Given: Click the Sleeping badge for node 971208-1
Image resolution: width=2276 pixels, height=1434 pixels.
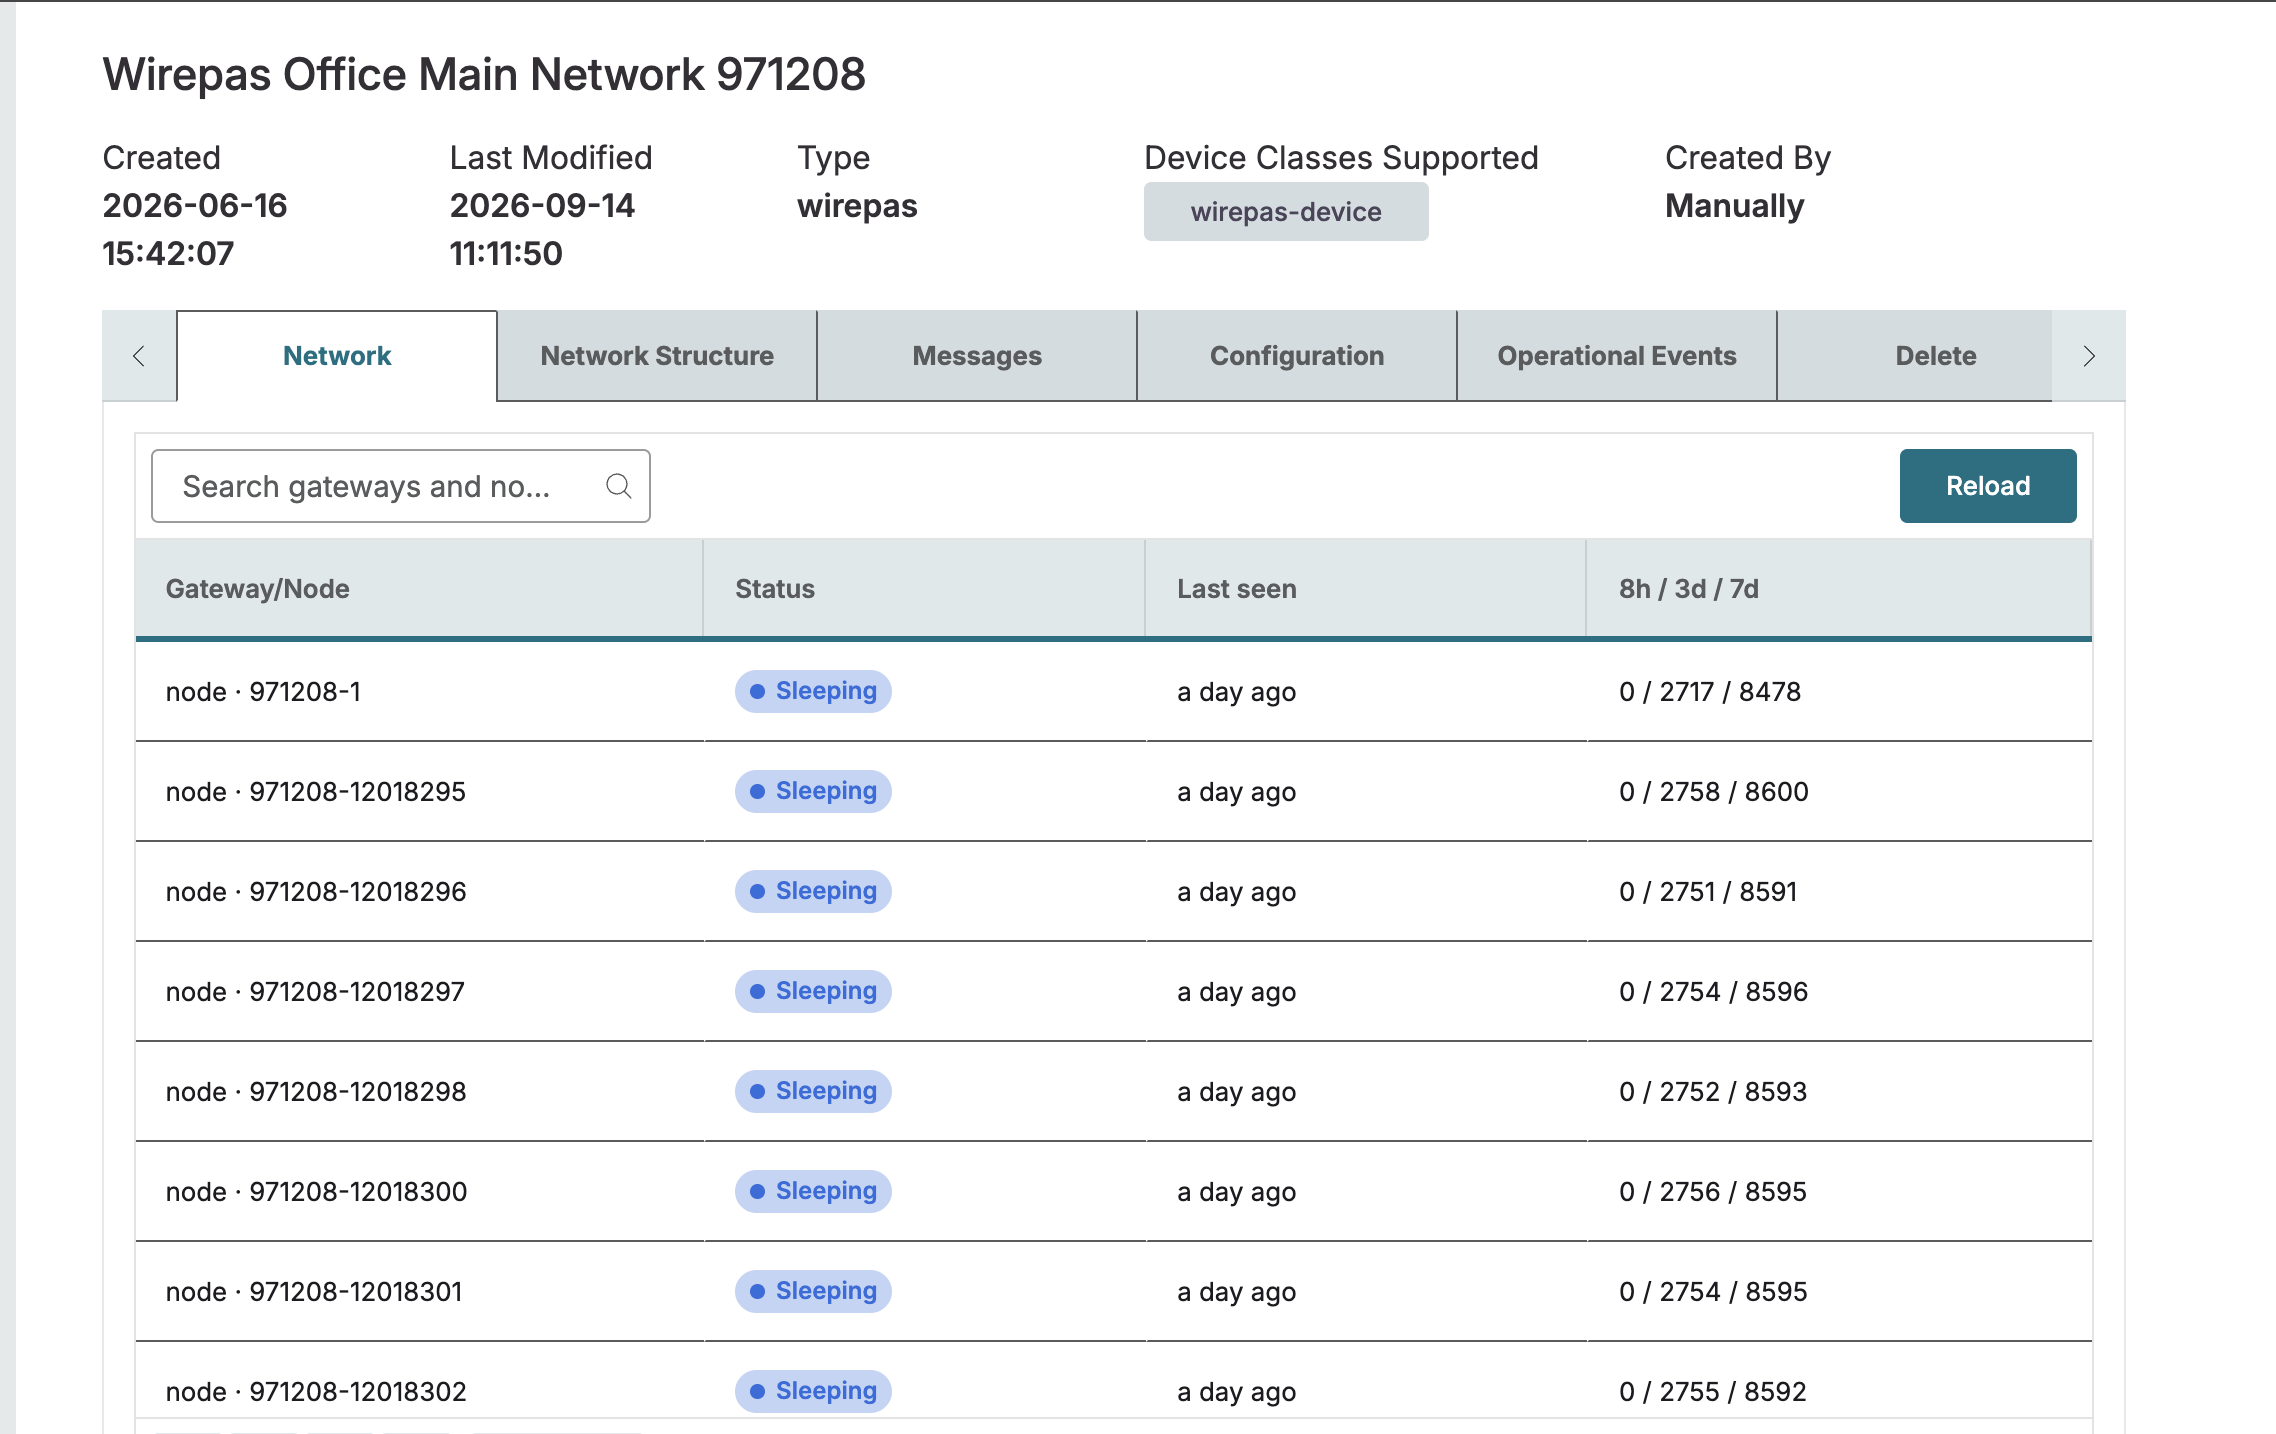Looking at the screenshot, I should 813,692.
